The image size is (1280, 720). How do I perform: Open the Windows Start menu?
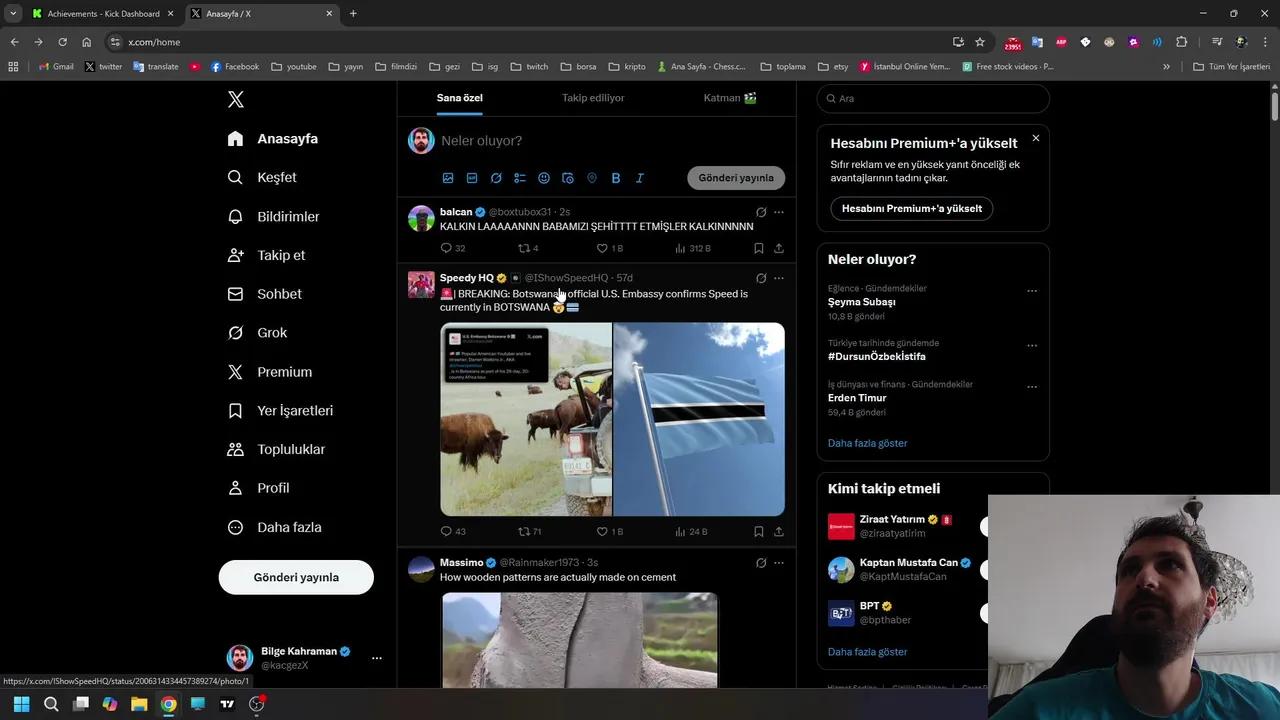[21, 704]
